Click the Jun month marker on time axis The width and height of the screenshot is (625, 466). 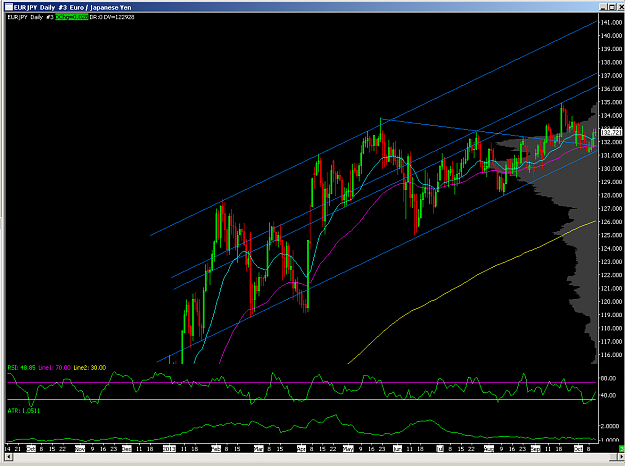397,449
